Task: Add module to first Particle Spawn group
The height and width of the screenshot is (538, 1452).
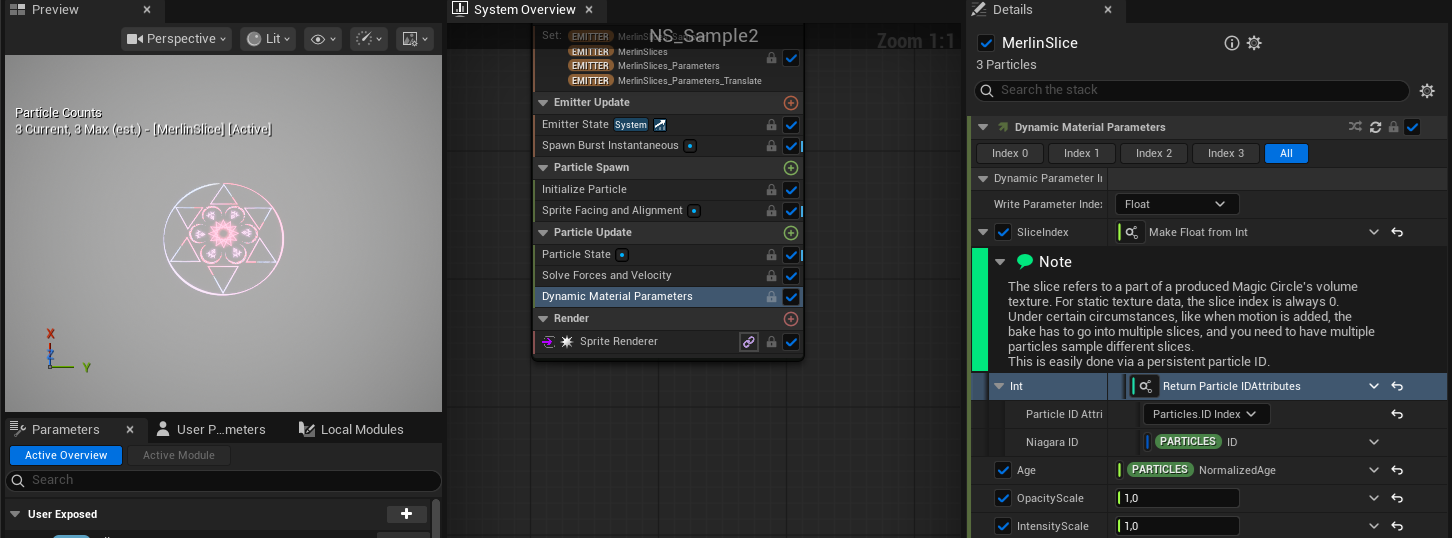Action: tap(791, 168)
